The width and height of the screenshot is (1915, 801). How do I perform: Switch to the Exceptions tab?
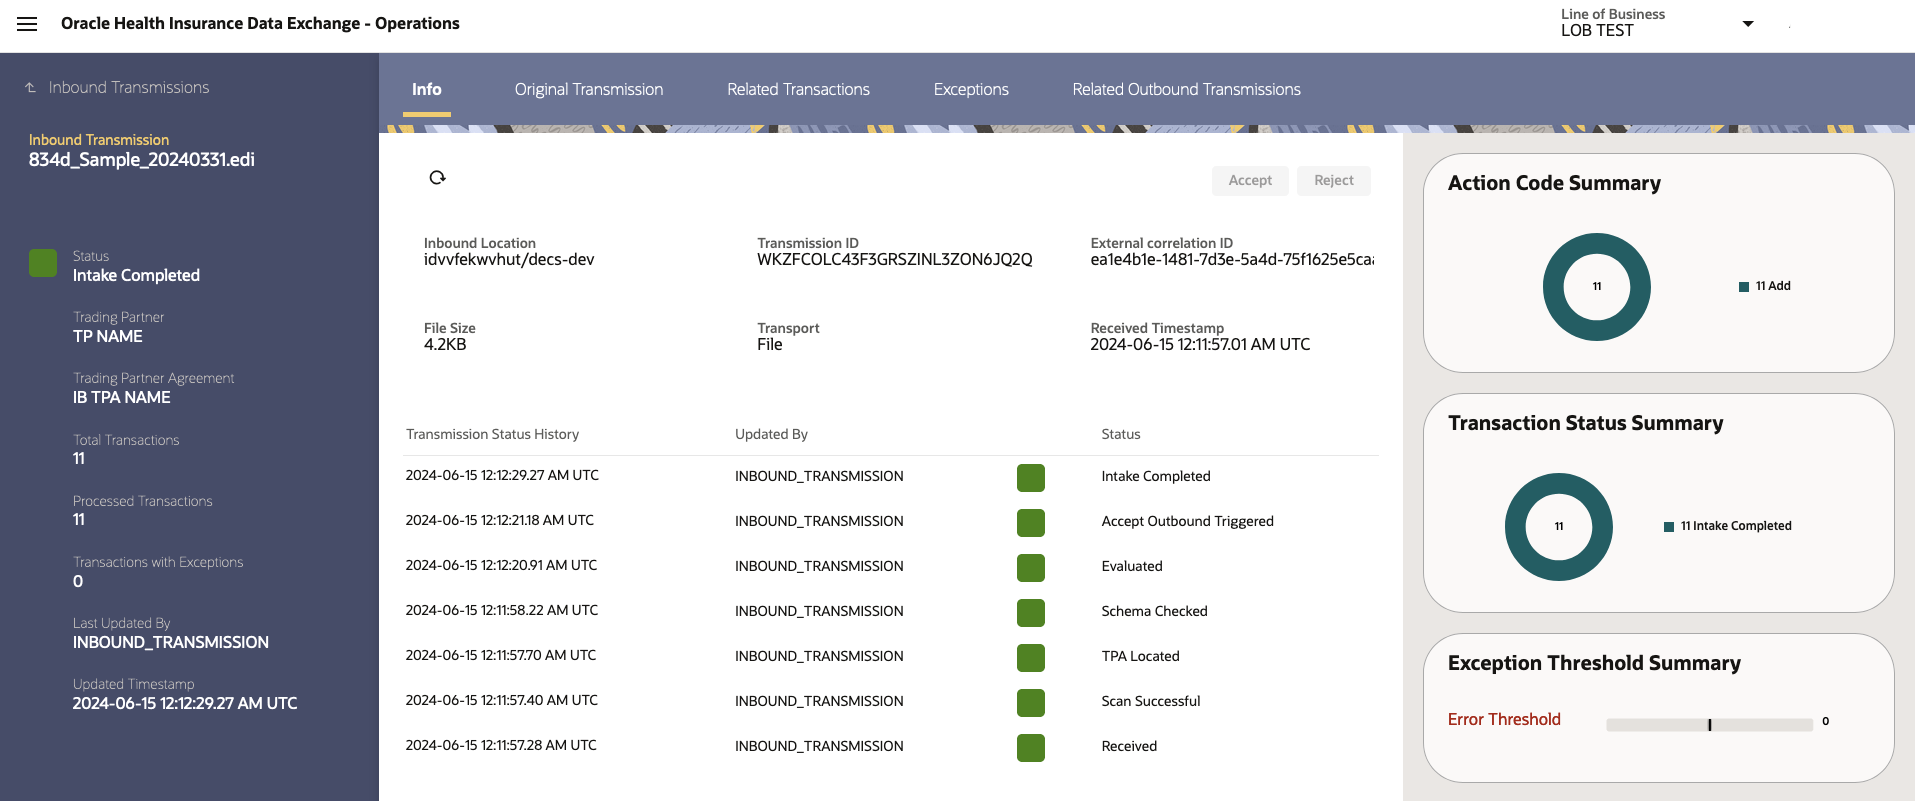[x=971, y=89]
